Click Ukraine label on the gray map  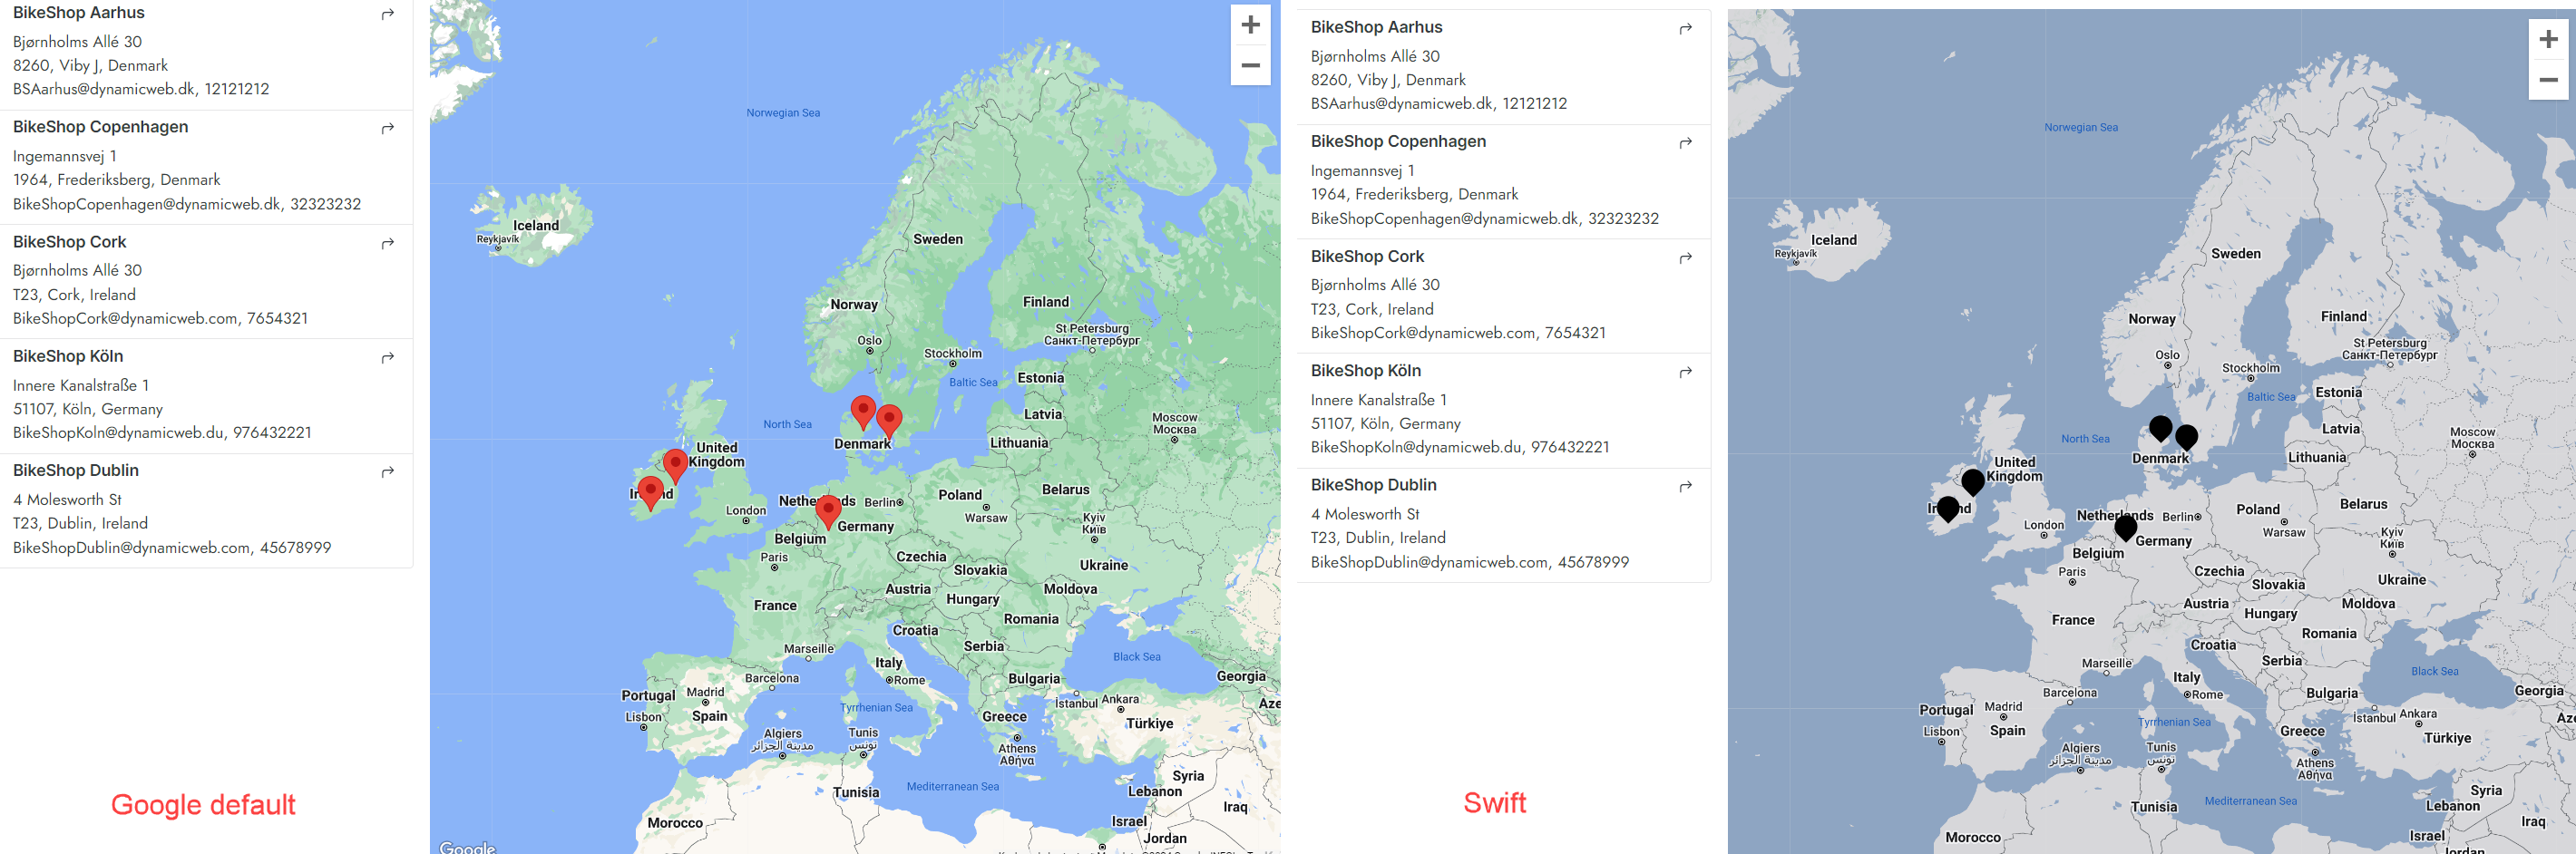click(2402, 580)
